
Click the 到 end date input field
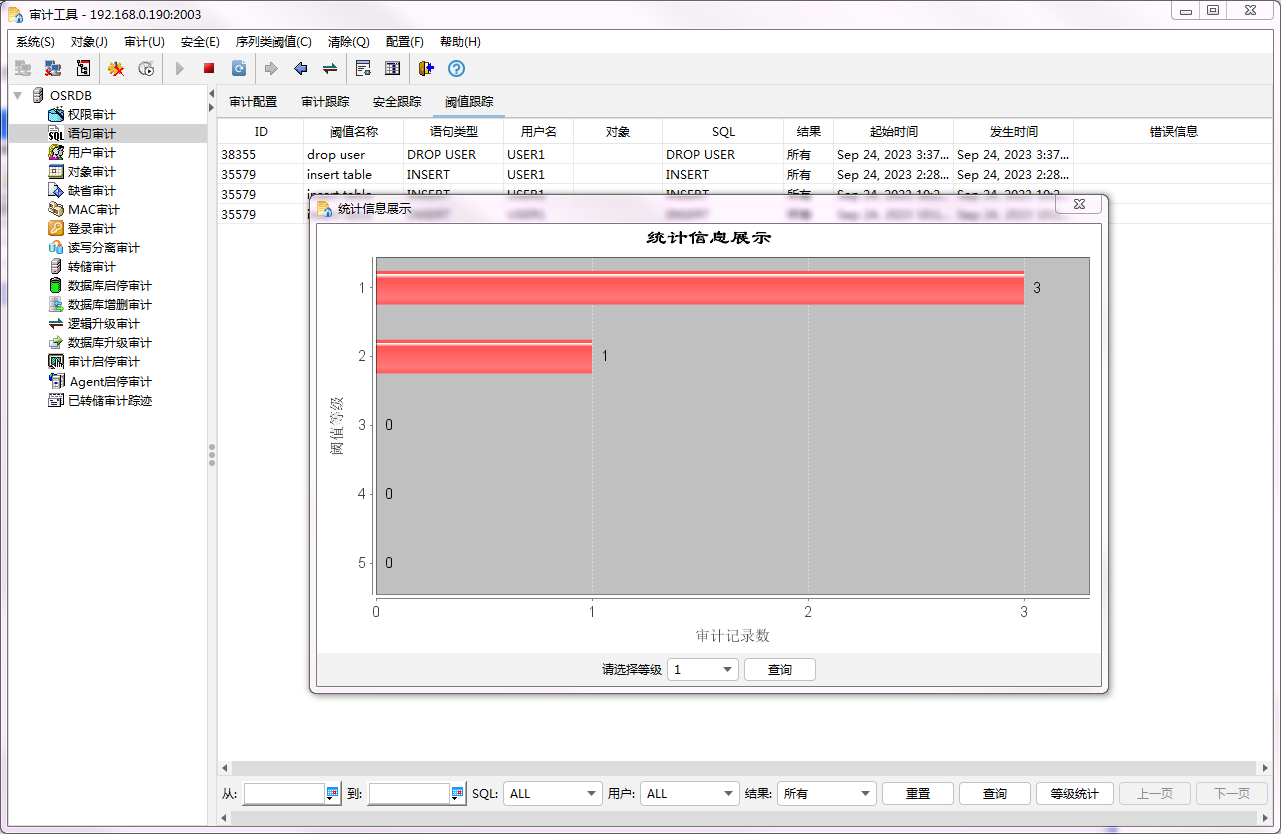408,793
